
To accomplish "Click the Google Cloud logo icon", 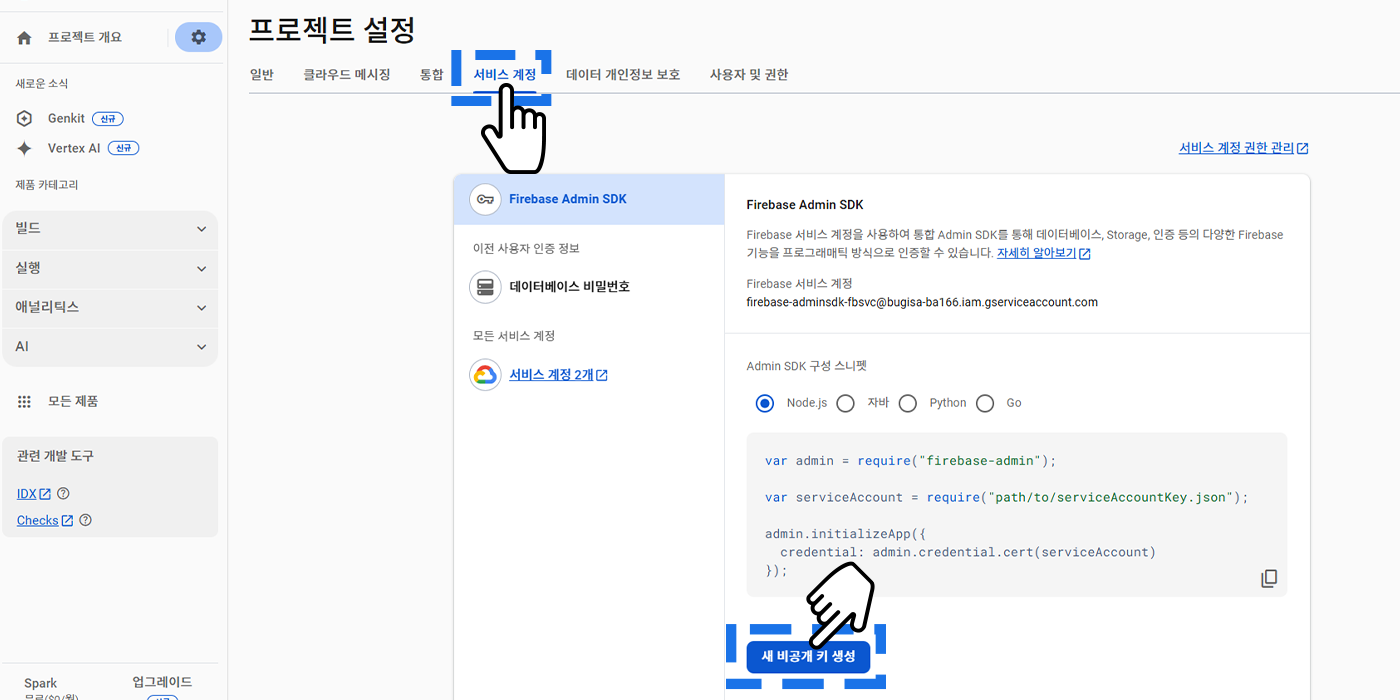I will [485, 375].
